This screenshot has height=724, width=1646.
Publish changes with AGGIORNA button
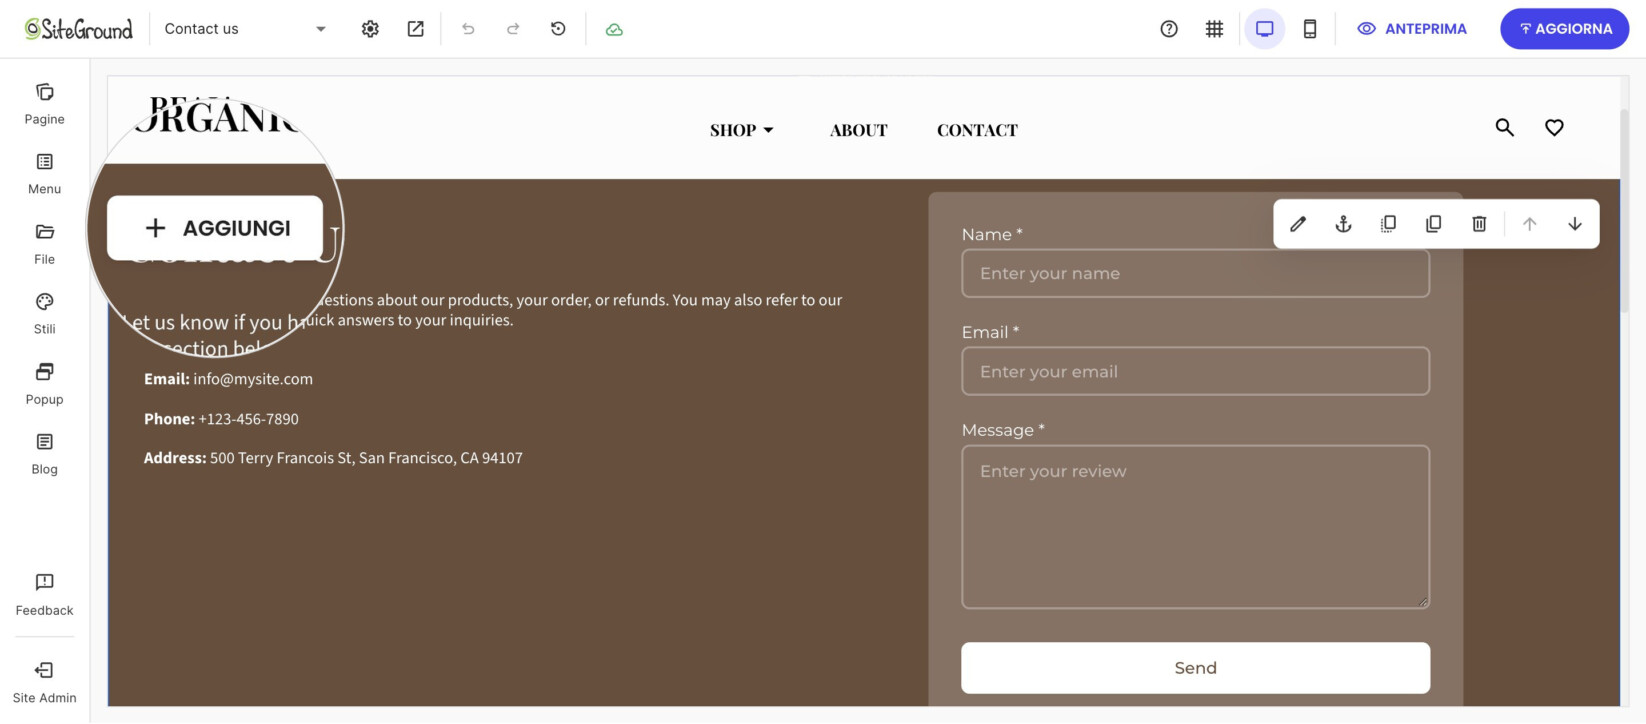pos(1565,29)
